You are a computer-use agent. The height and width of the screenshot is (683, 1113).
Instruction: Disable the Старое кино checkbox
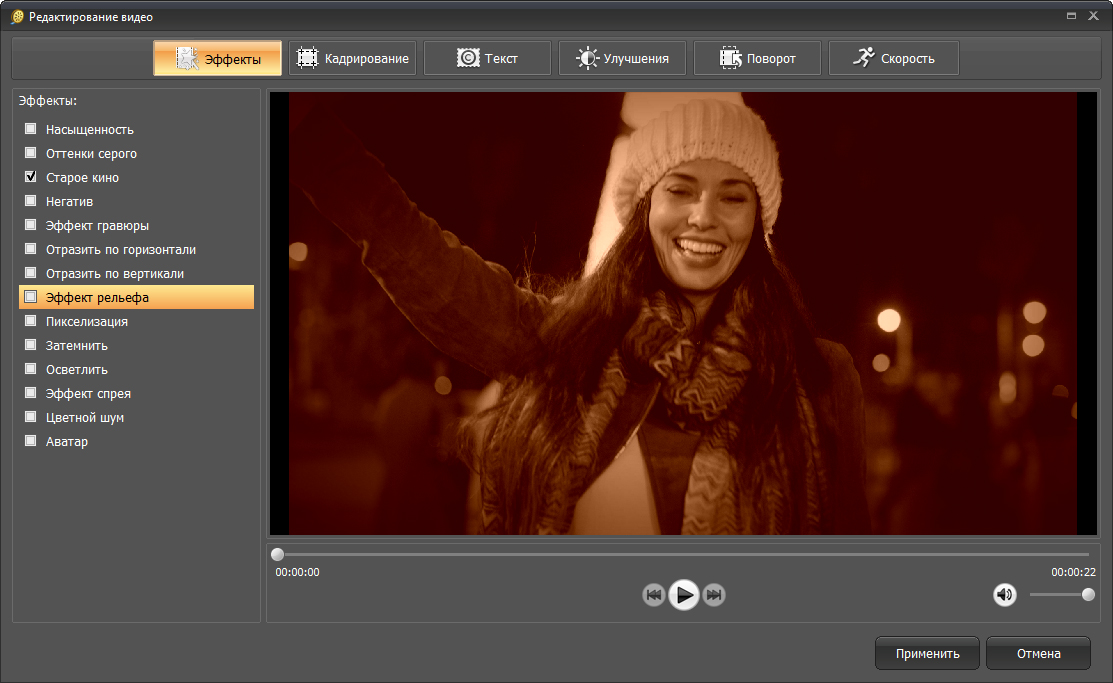pos(31,177)
